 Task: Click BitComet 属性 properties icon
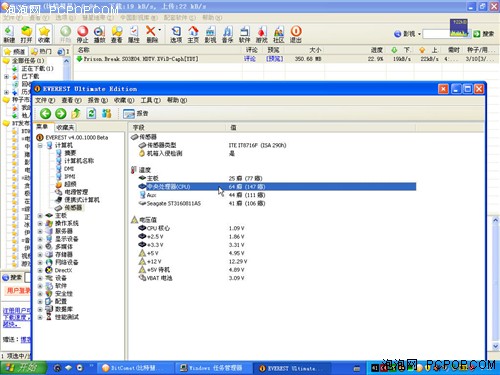tap(134, 34)
